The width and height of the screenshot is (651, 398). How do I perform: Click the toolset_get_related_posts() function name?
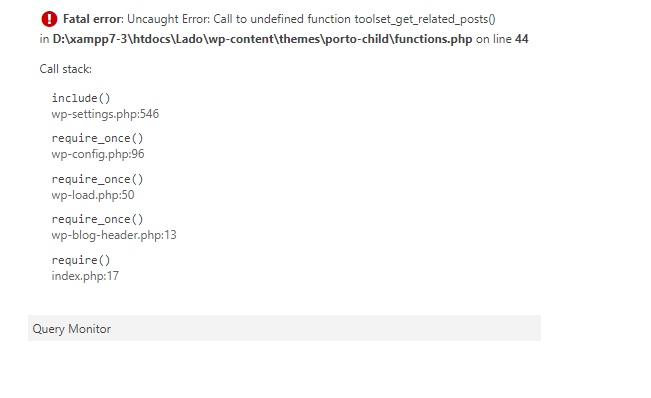coord(425,20)
